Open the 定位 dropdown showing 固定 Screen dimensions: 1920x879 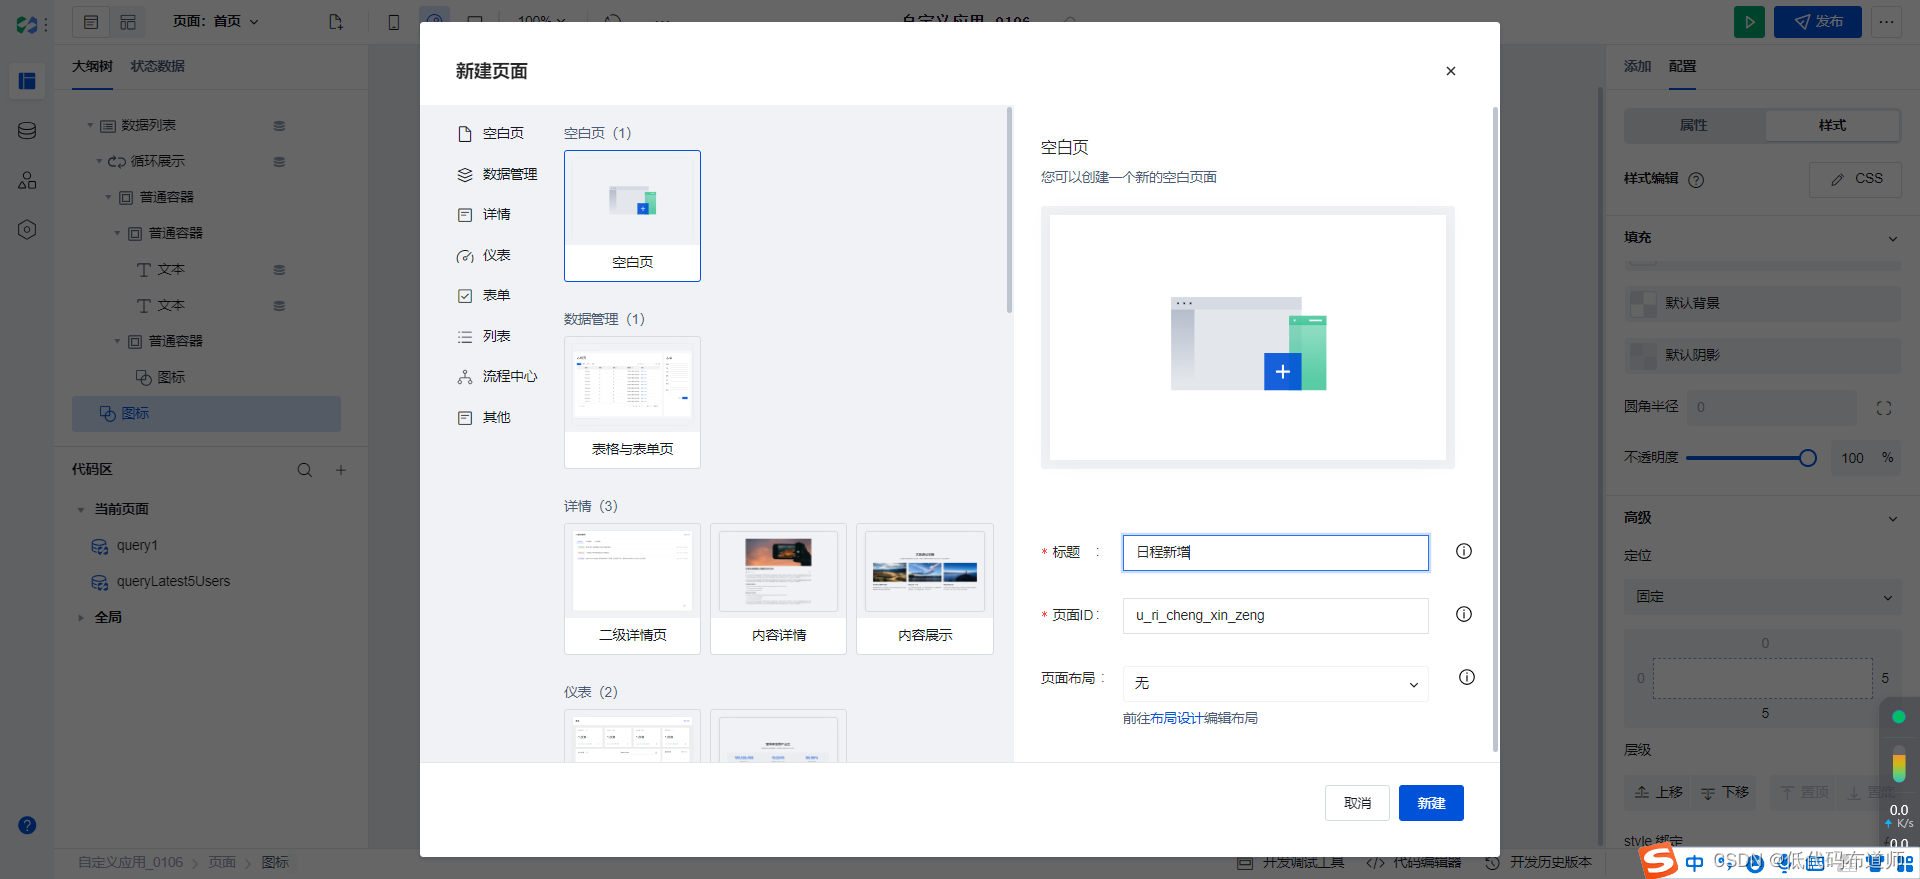pyautogui.click(x=1763, y=597)
